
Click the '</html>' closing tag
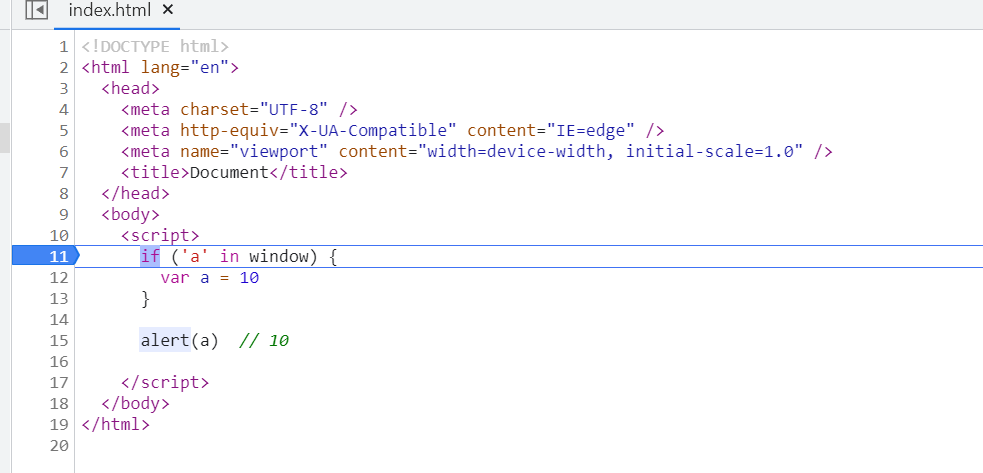click(x=115, y=425)
